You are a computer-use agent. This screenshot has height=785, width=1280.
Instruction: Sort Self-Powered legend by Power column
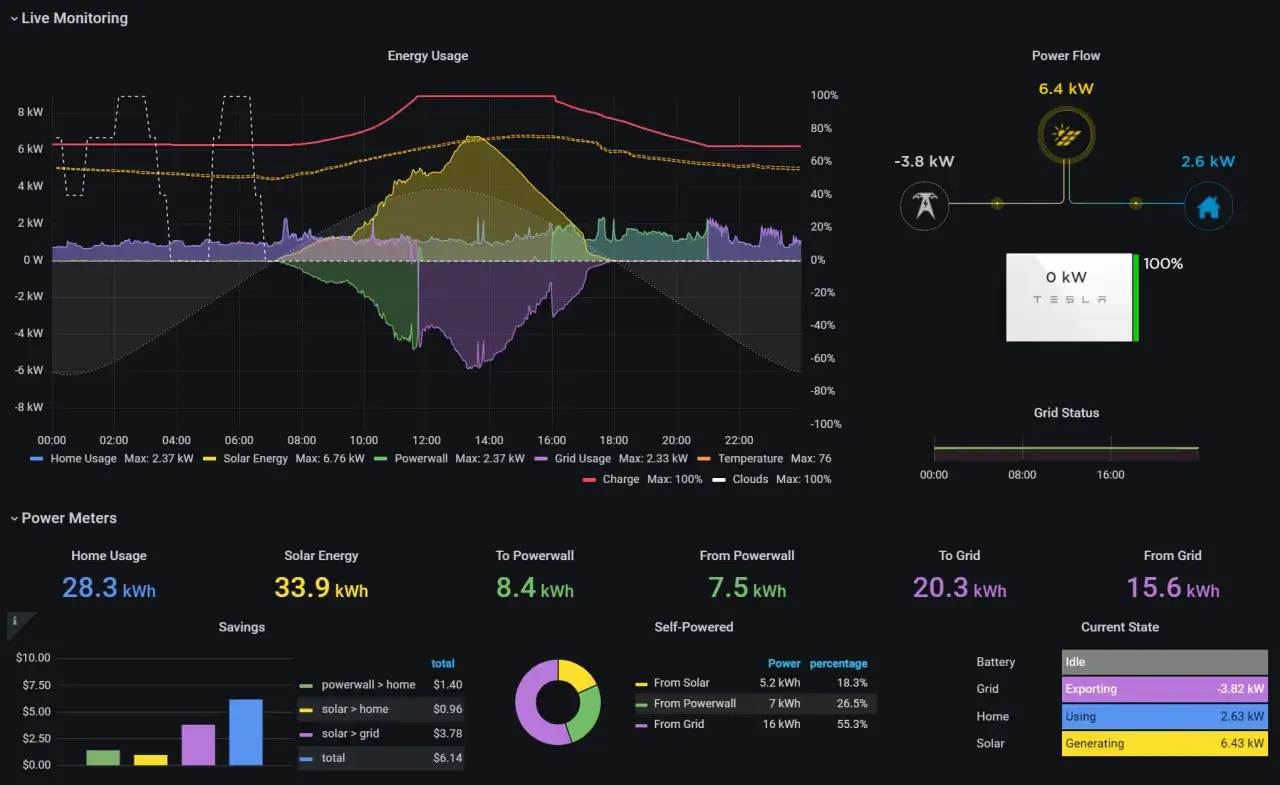point(784,663)
